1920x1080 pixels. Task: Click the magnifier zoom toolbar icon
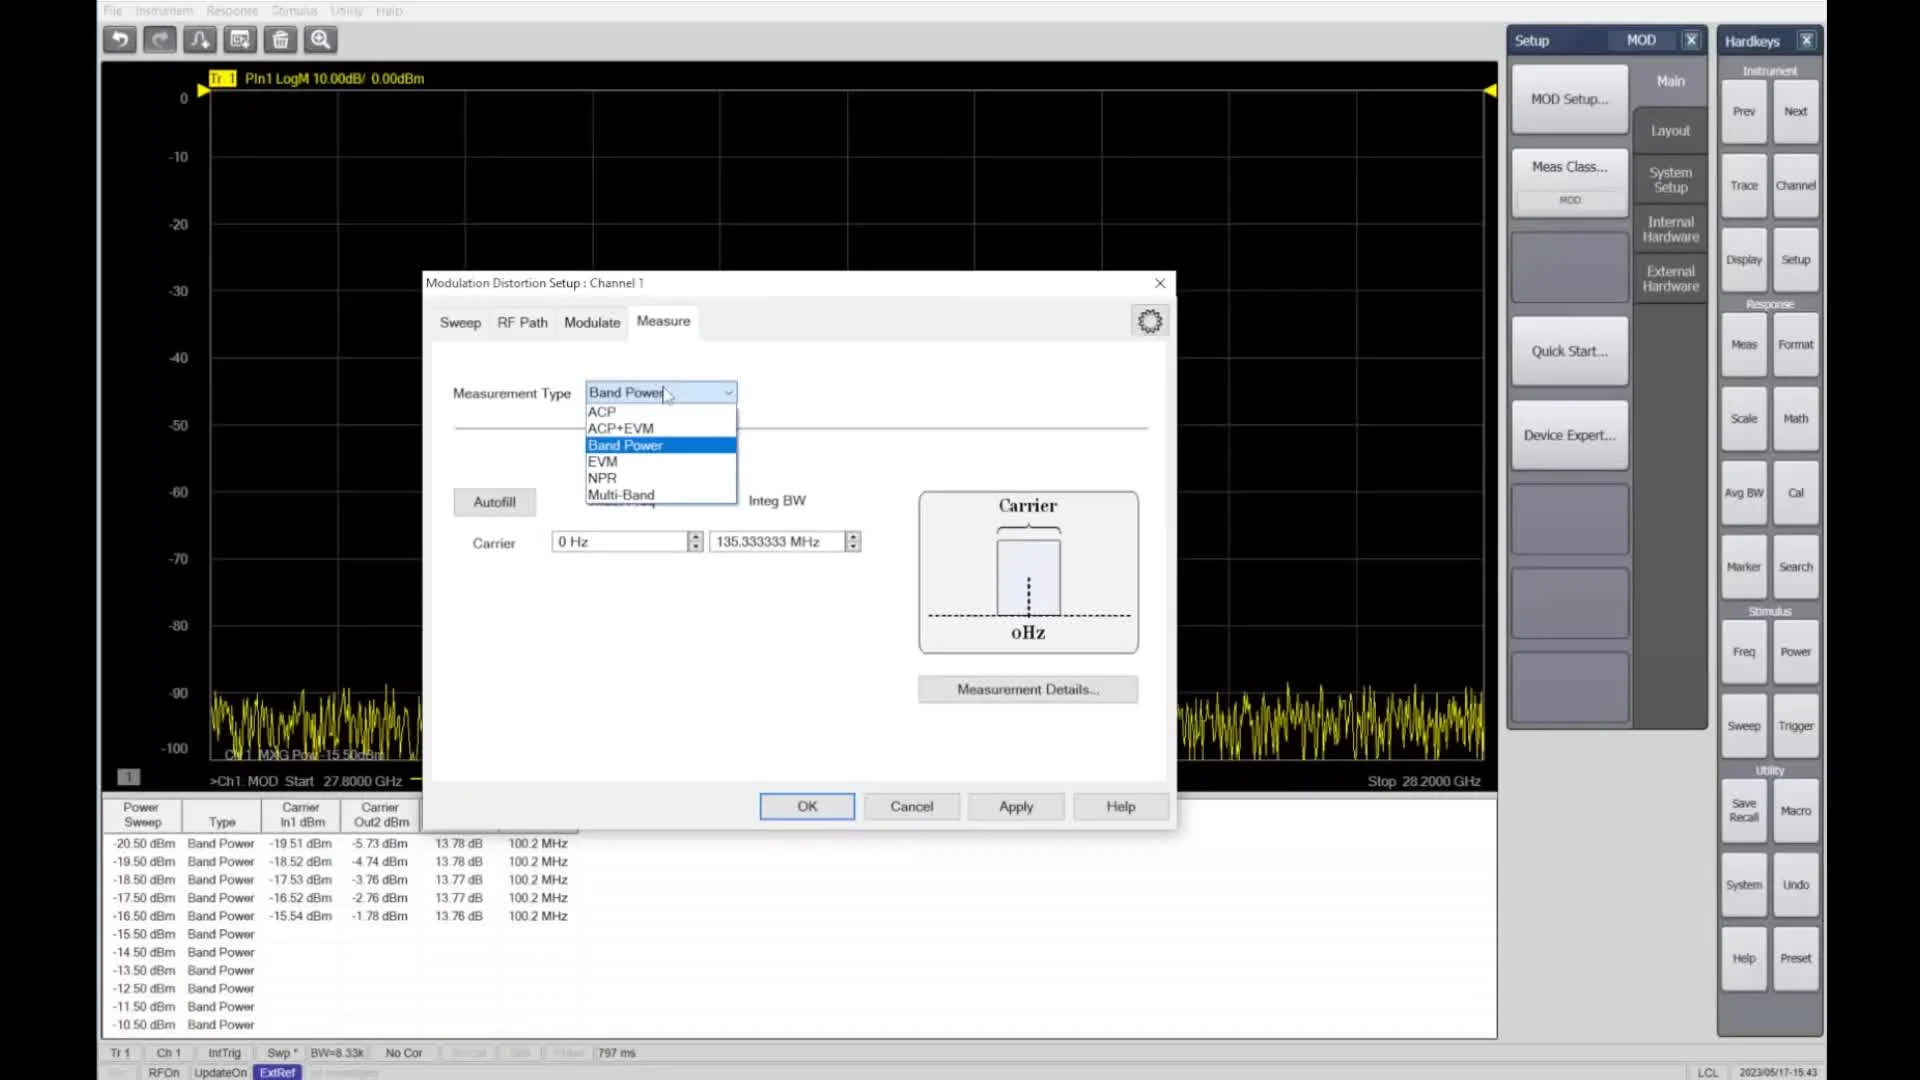pyautogui.click(x=320, y=40)
